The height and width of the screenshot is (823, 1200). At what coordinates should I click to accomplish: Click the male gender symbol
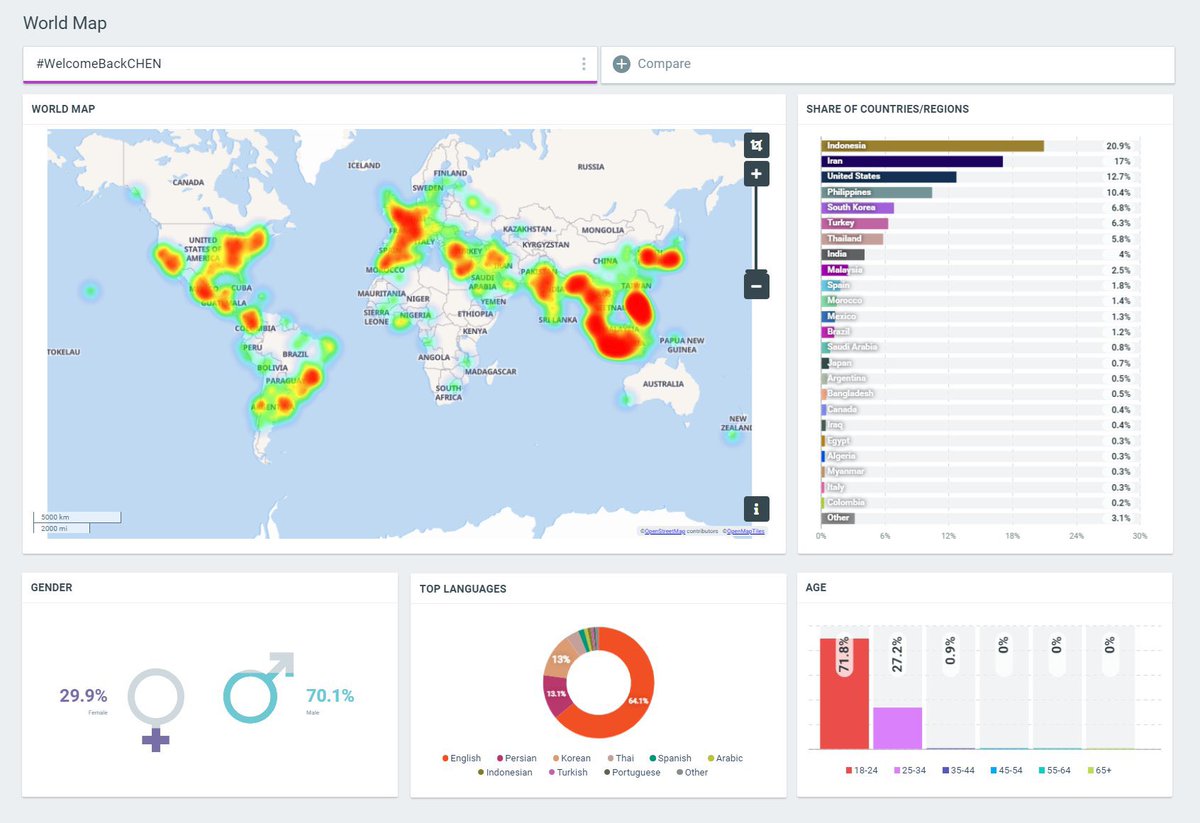258,687
